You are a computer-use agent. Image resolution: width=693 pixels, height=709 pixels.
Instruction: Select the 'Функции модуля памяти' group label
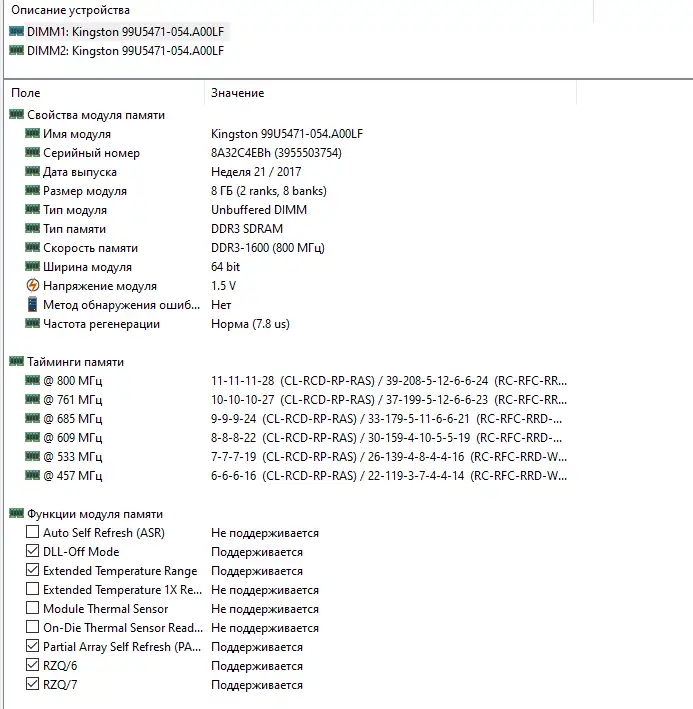[x=95, y=514]
